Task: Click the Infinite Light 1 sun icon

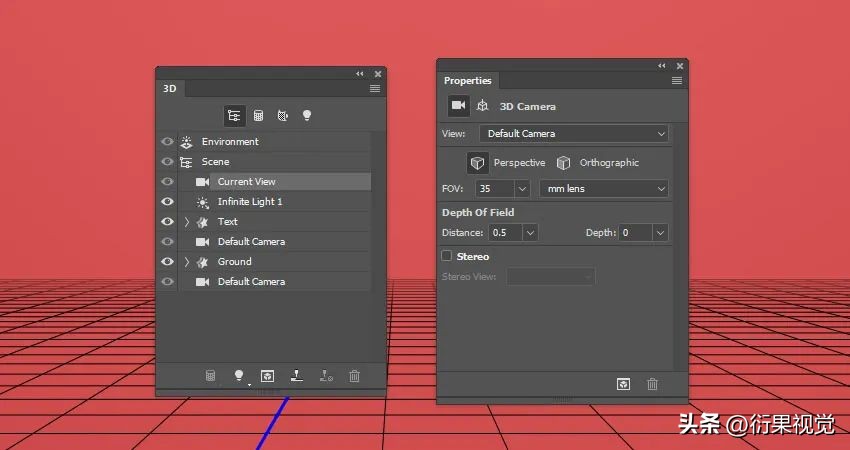Action: [202, 202]
